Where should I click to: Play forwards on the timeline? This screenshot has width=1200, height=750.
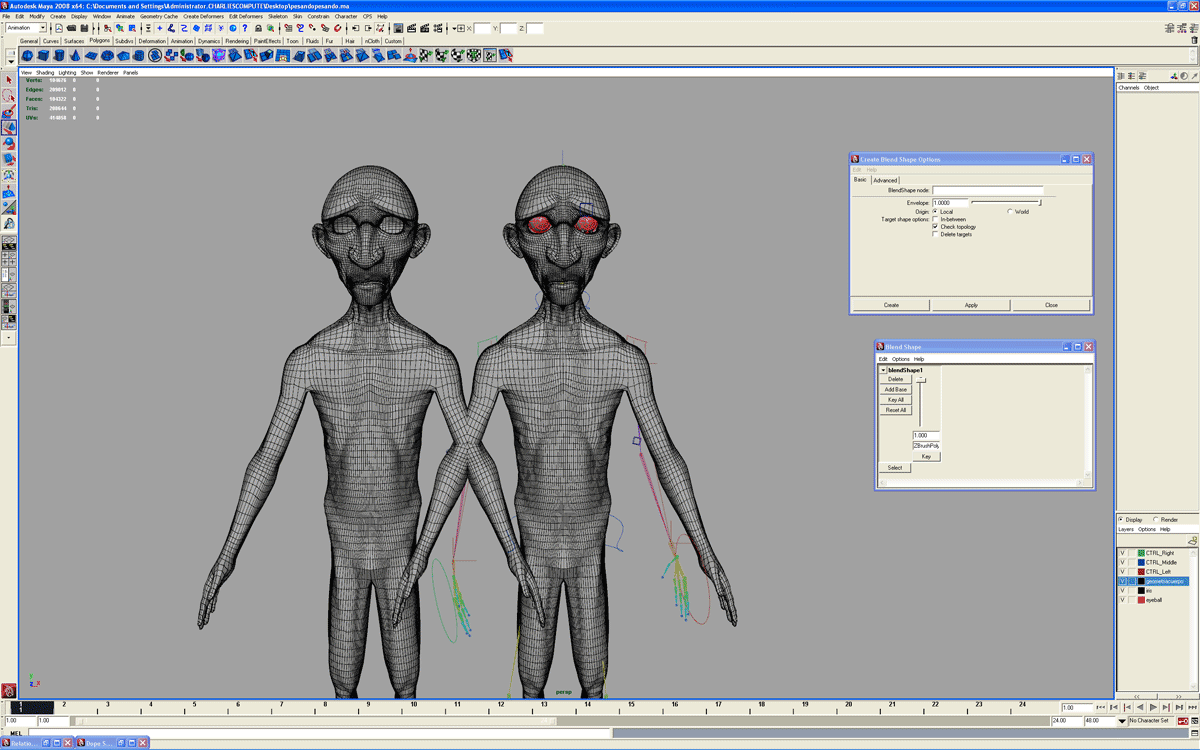1153,707
